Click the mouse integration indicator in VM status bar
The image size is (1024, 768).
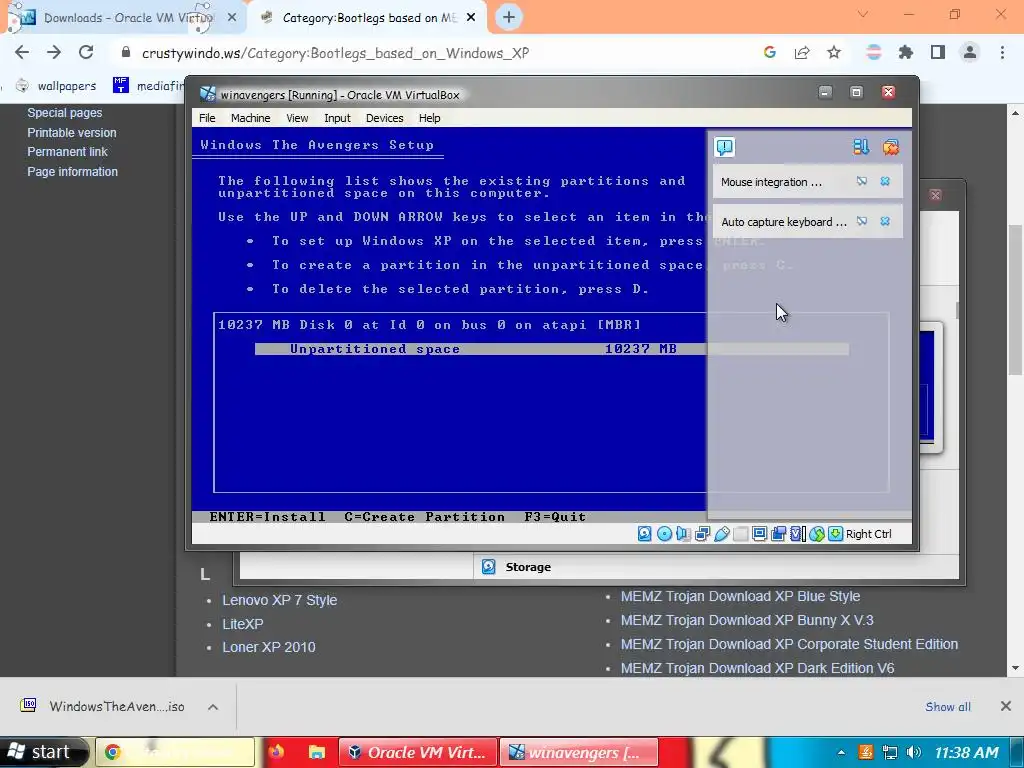[817, 534]
